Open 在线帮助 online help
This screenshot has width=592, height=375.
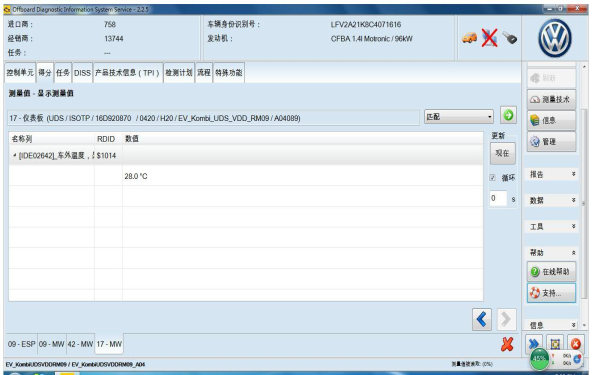point(551,272)
